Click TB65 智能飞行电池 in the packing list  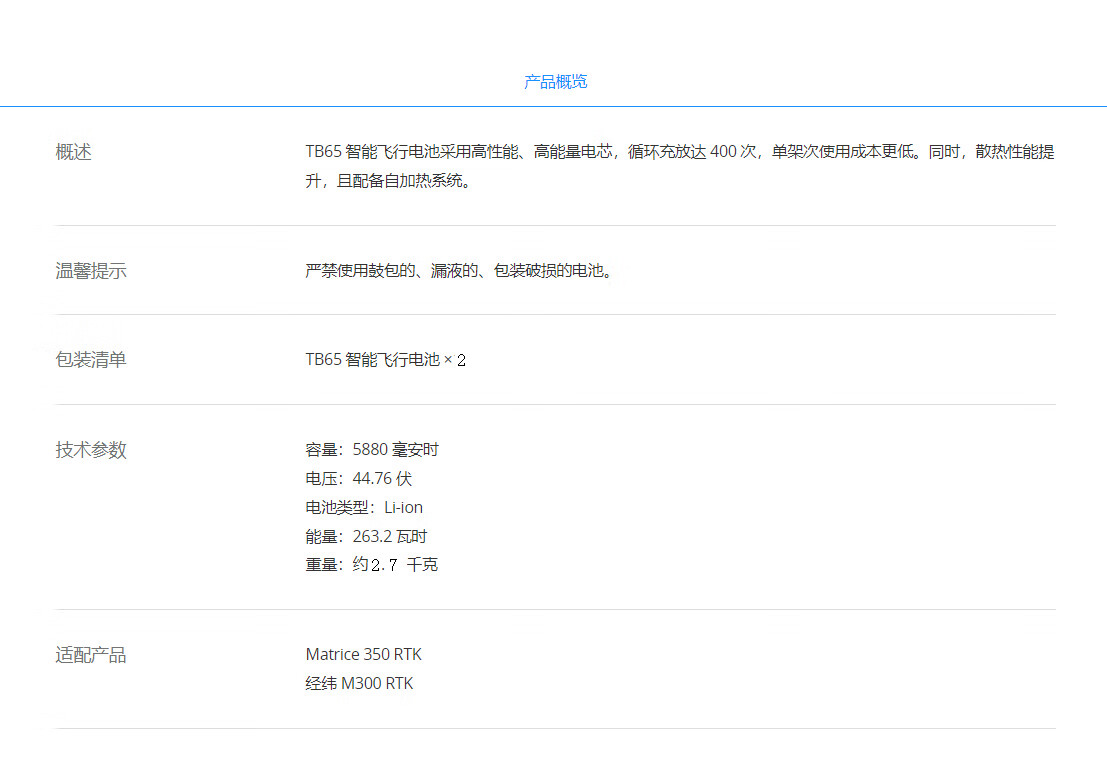[372, 360]
